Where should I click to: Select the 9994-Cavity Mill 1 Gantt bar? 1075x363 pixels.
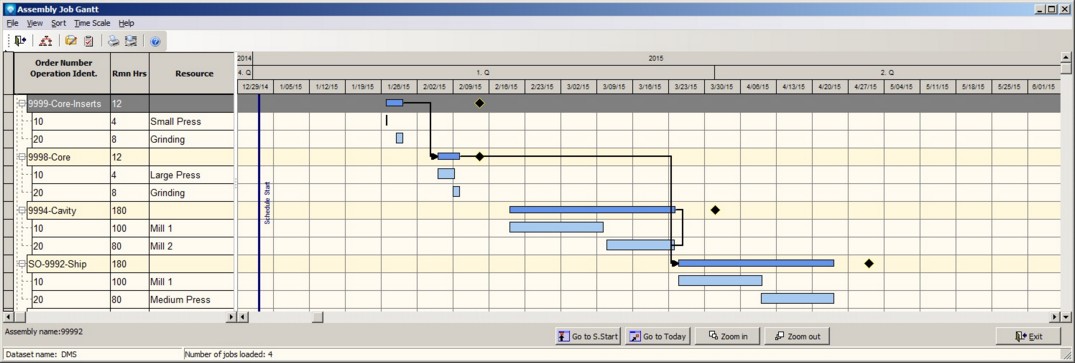point(556,227)
